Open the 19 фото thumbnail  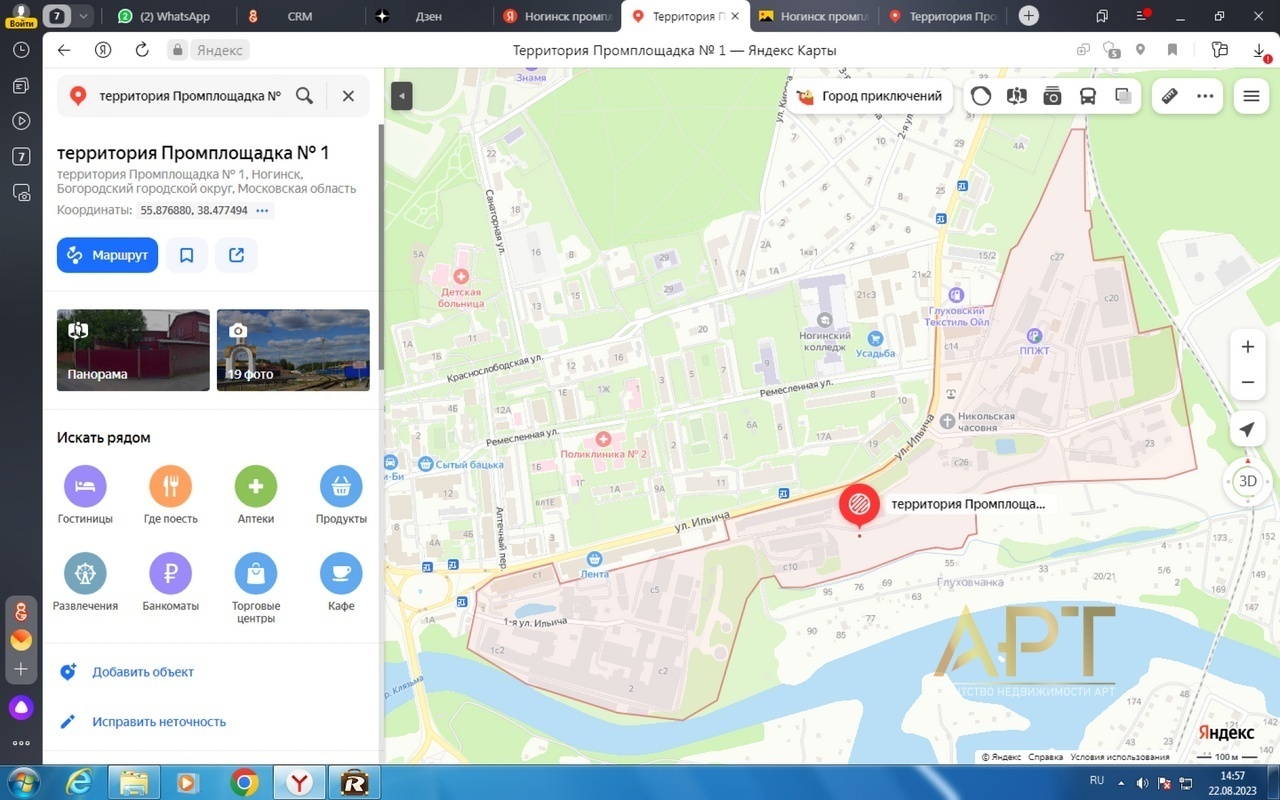pos(293,350)
